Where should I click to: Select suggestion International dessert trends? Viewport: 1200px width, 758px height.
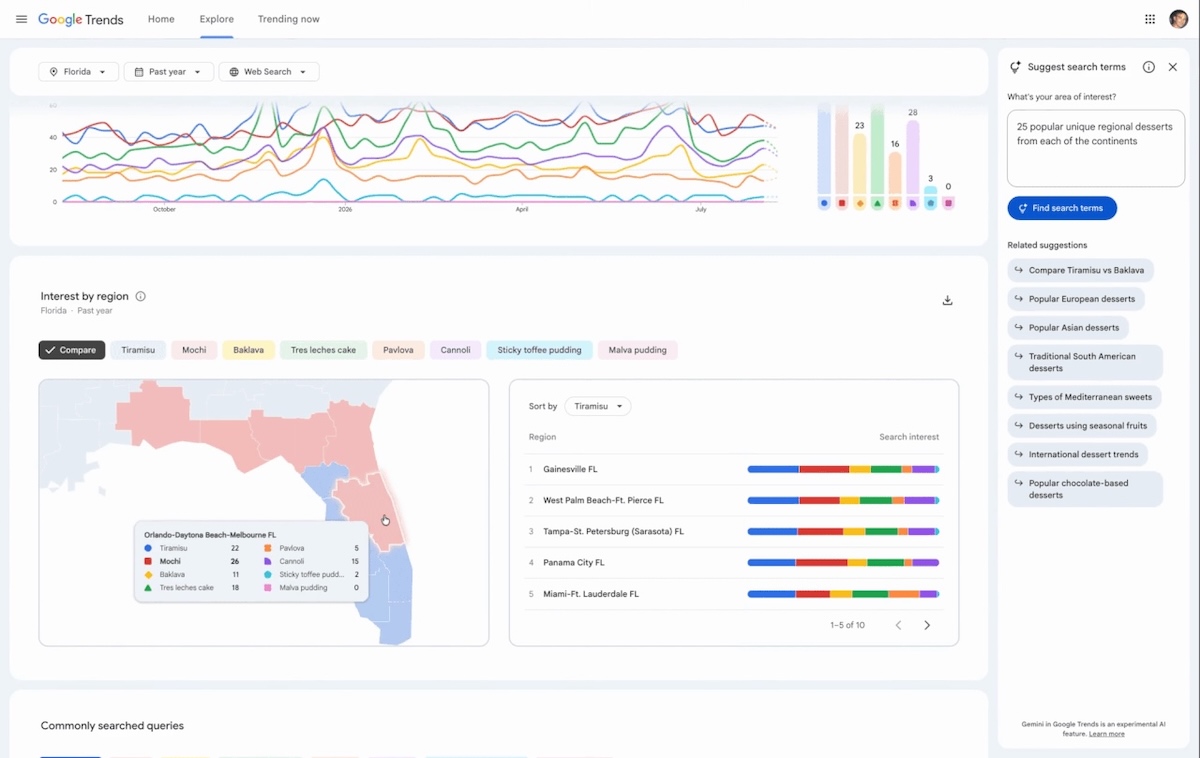coord(1077,454)
